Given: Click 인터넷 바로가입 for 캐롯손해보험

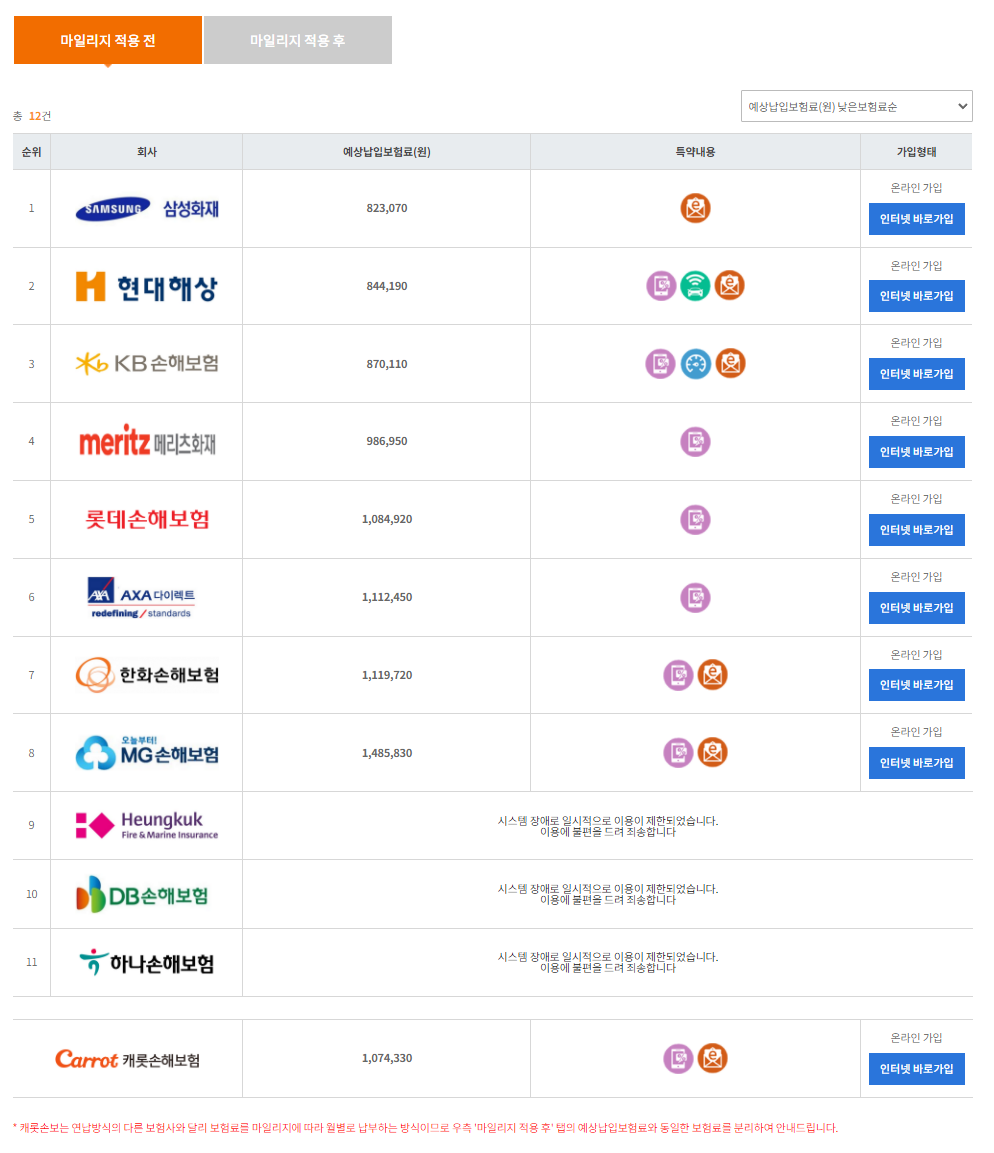Looking at the screenshot, I should tap(917, 1069).
